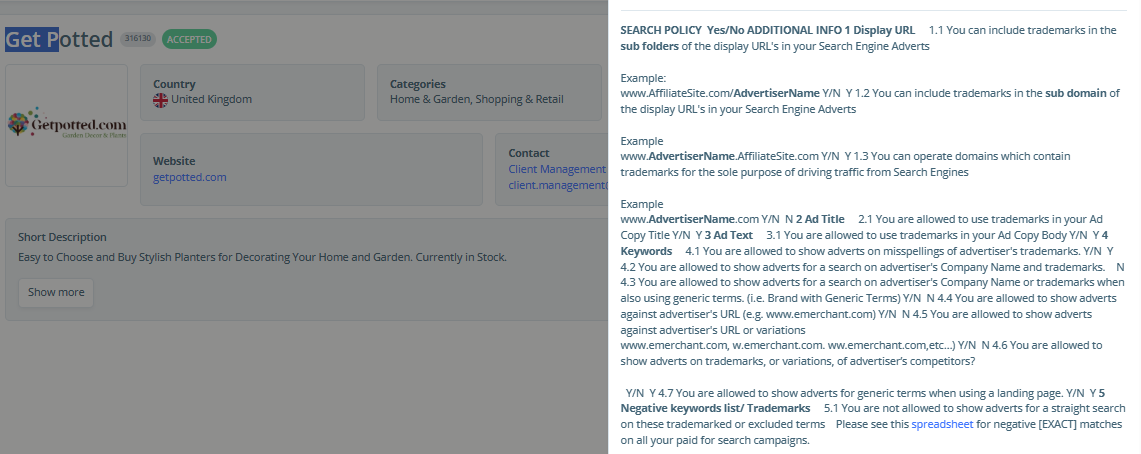Click the Client Management contact link

click(x=557, y=169)
